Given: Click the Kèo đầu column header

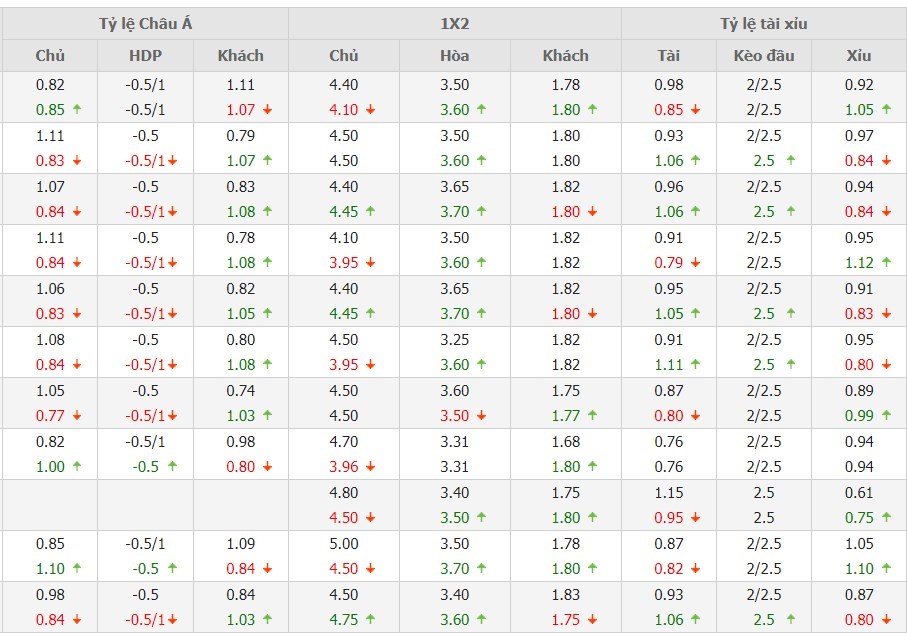Looking at the screenshot, I should coord(763,56).
